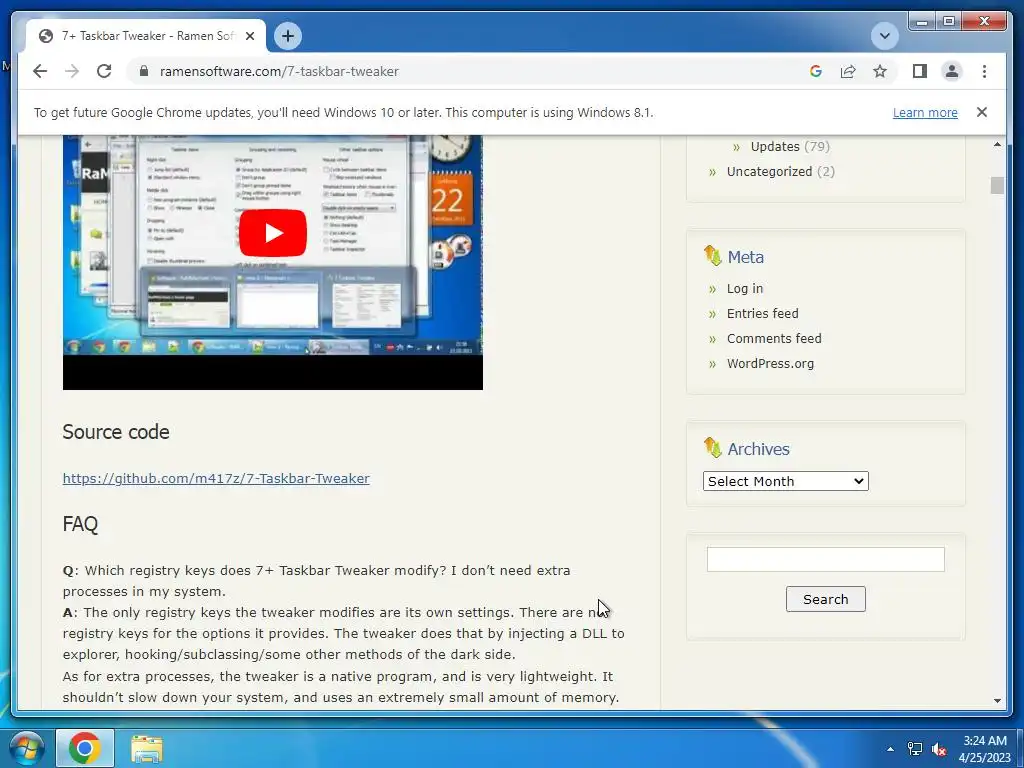Viewport: 1024px width, 768px height.
Task: Show hidden system tray icons
Action: coord(890,749)
